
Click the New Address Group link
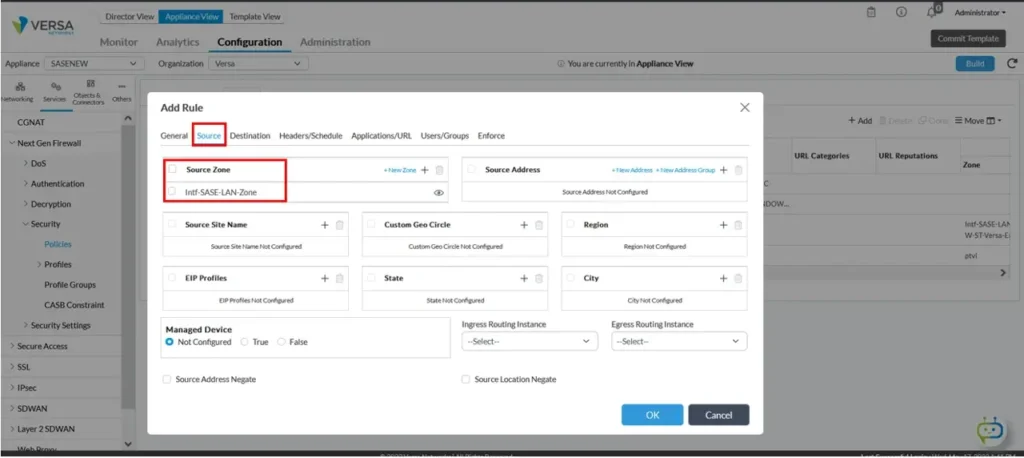687,171
